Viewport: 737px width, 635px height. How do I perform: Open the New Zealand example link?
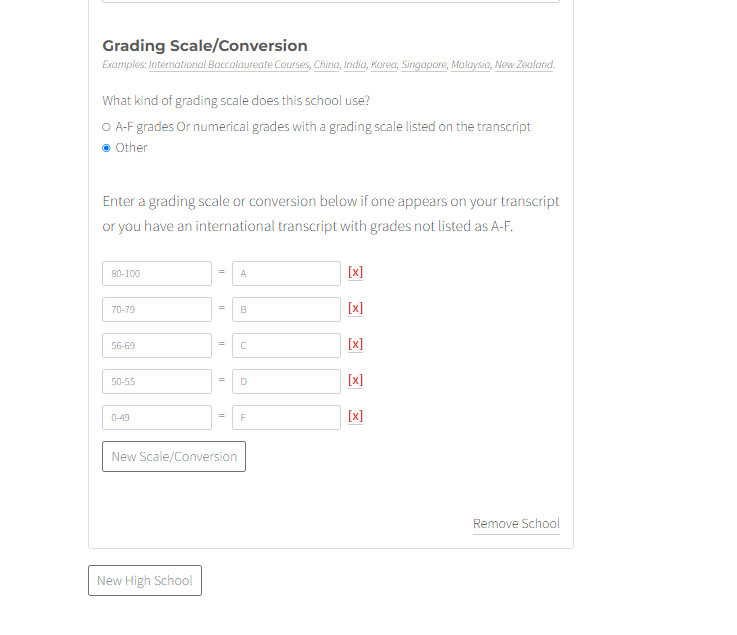point(524,64)
